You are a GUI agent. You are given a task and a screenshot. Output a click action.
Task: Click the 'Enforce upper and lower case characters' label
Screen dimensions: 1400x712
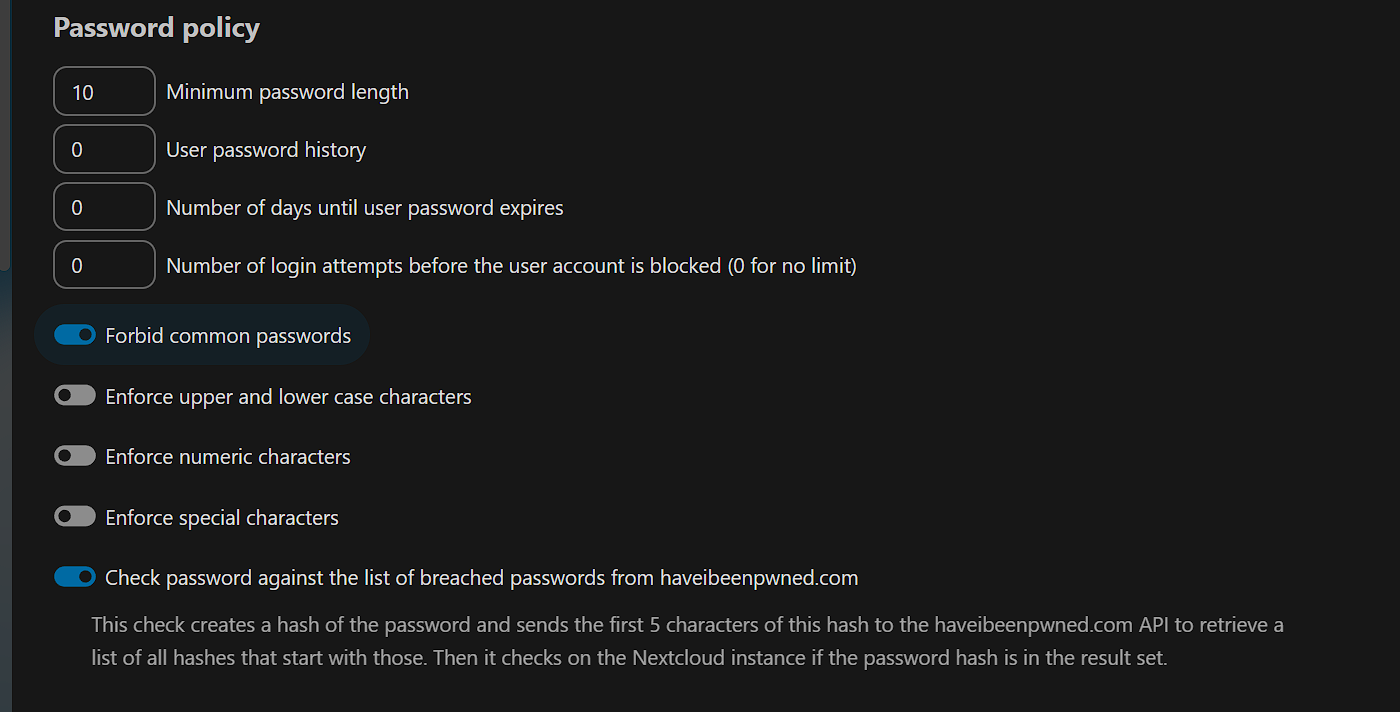288,397
